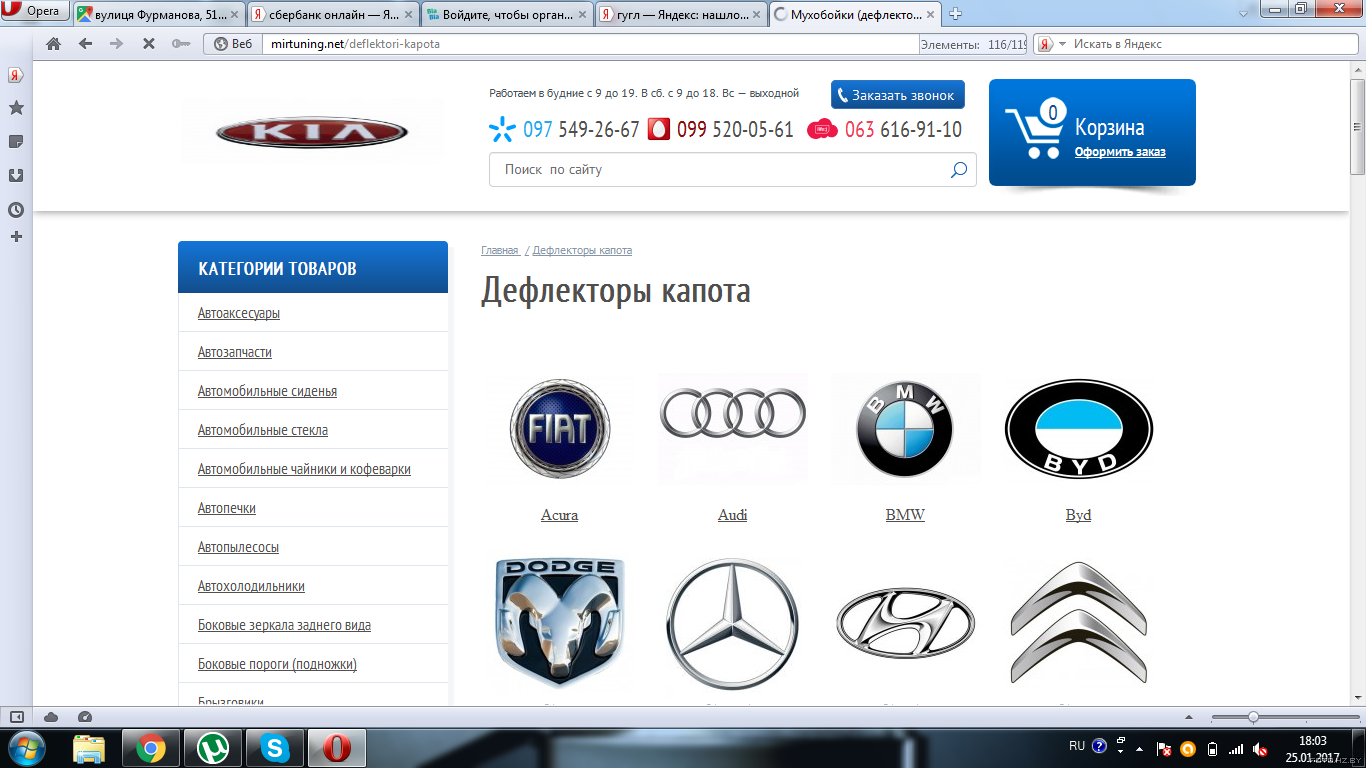Open the Автохолодильники category
The width and height of the screenshot is (1366, 768).
(x=251, y=586)
